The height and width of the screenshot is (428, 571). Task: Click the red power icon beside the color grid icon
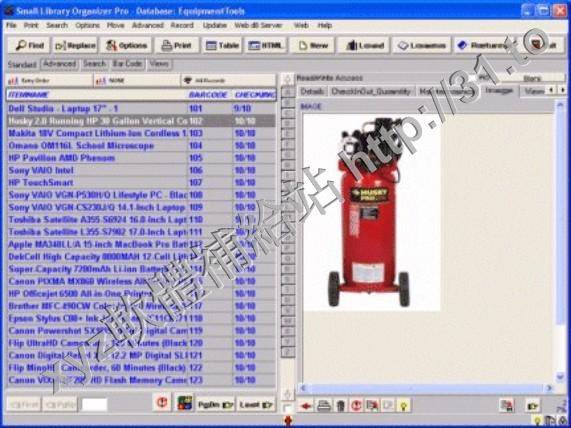(162, 403)
